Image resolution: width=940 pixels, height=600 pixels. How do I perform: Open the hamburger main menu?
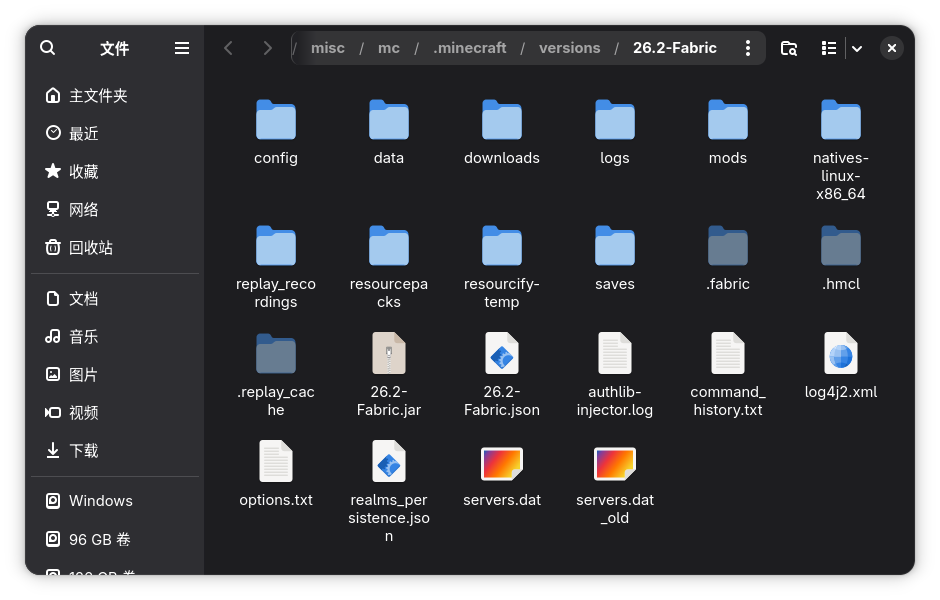182,48
